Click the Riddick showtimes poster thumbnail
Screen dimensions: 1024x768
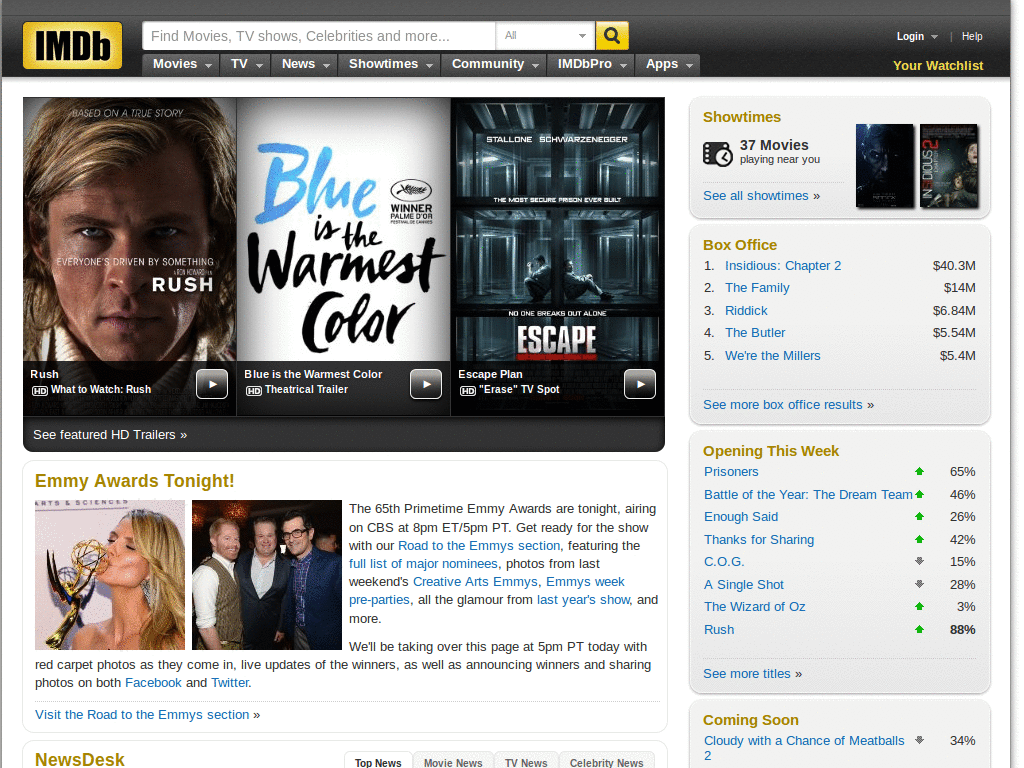tap(885, 166)
